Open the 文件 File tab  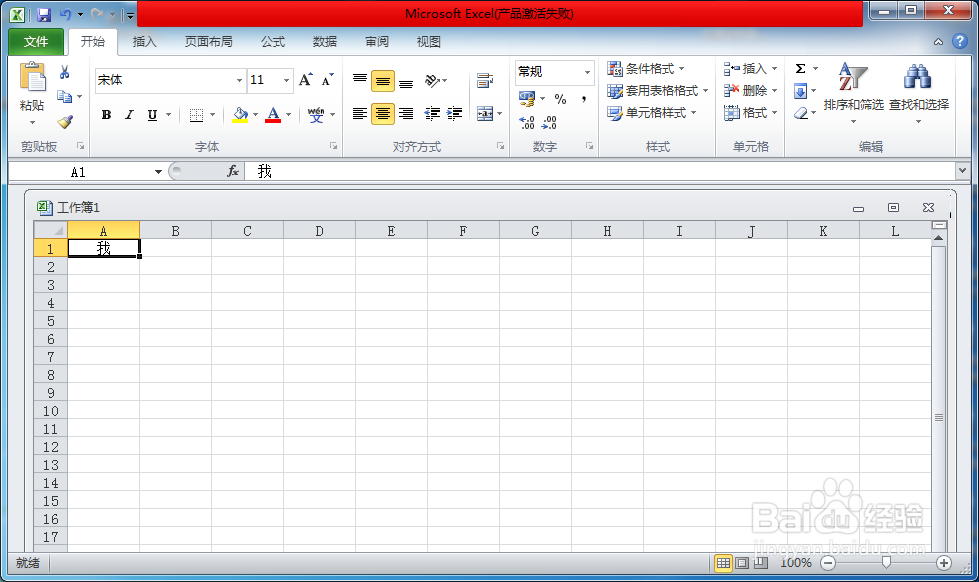click(x=36, y=42)
